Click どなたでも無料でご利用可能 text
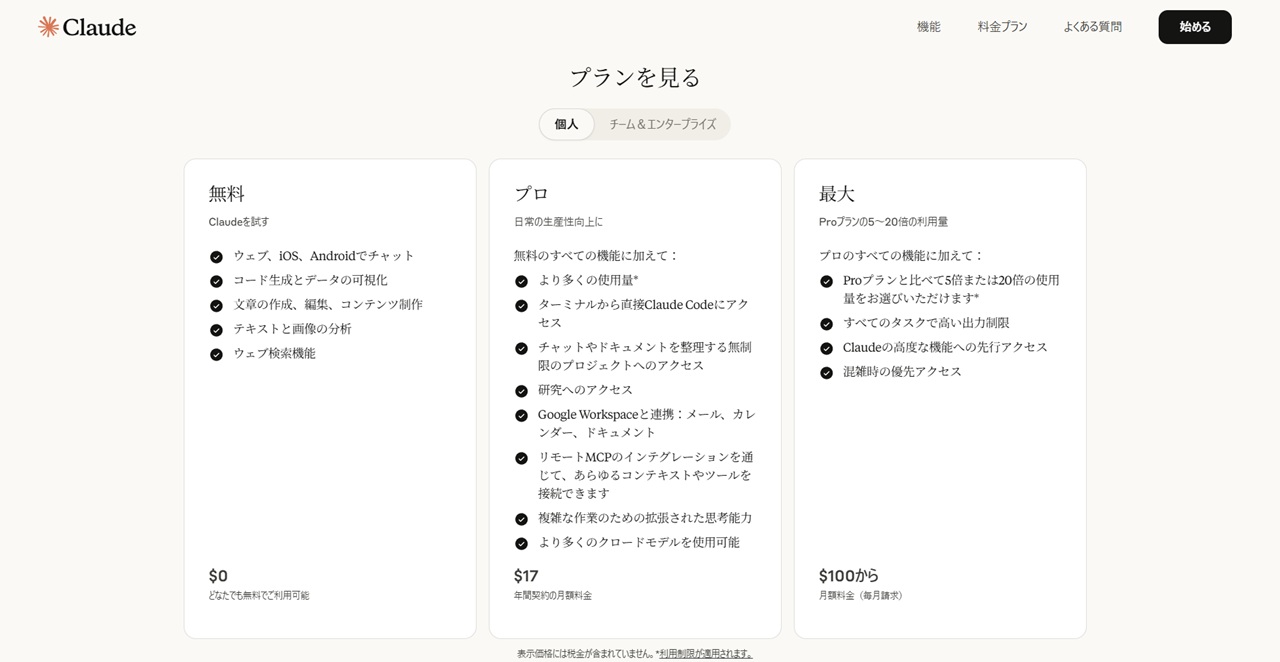The width and height of the screenshot is (1280, 662). click(x=259, y=595)
